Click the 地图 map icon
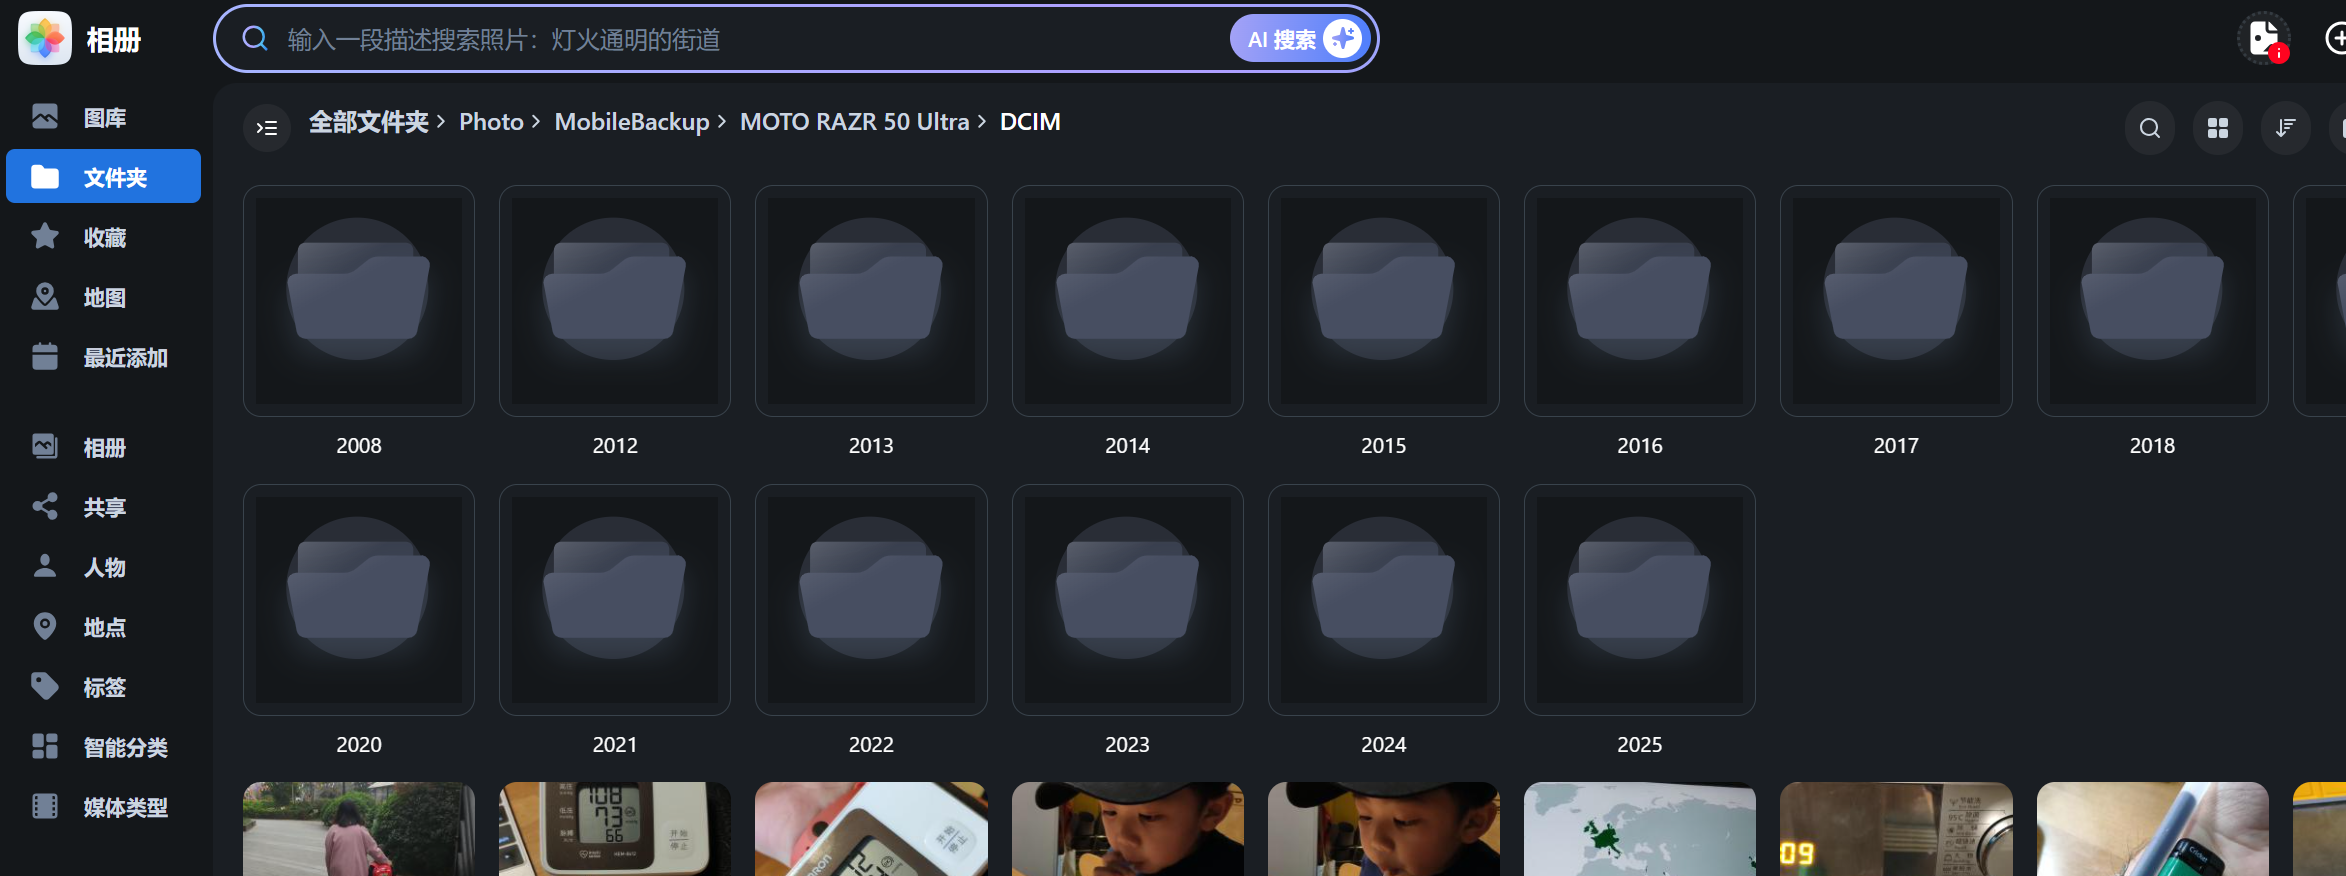This screenshot has width=2346, height=876. (x=45, y=297)
